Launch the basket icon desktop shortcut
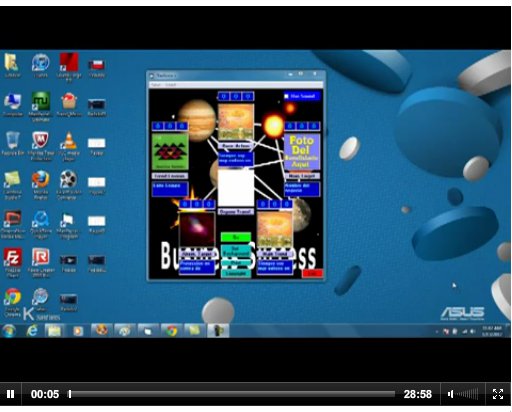Viewport: 512px width, 412px height. (69, 104)
